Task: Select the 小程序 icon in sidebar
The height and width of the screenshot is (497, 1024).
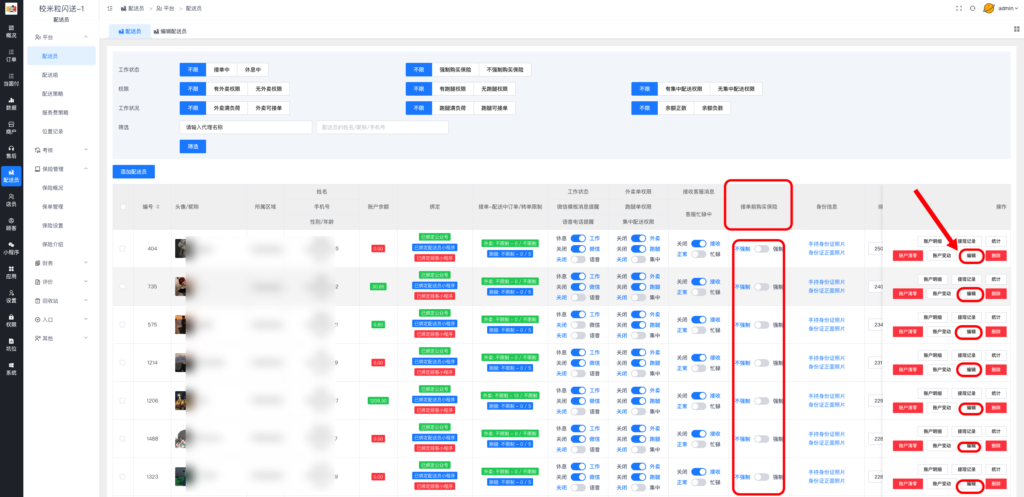Action: [x=11, y=249]
